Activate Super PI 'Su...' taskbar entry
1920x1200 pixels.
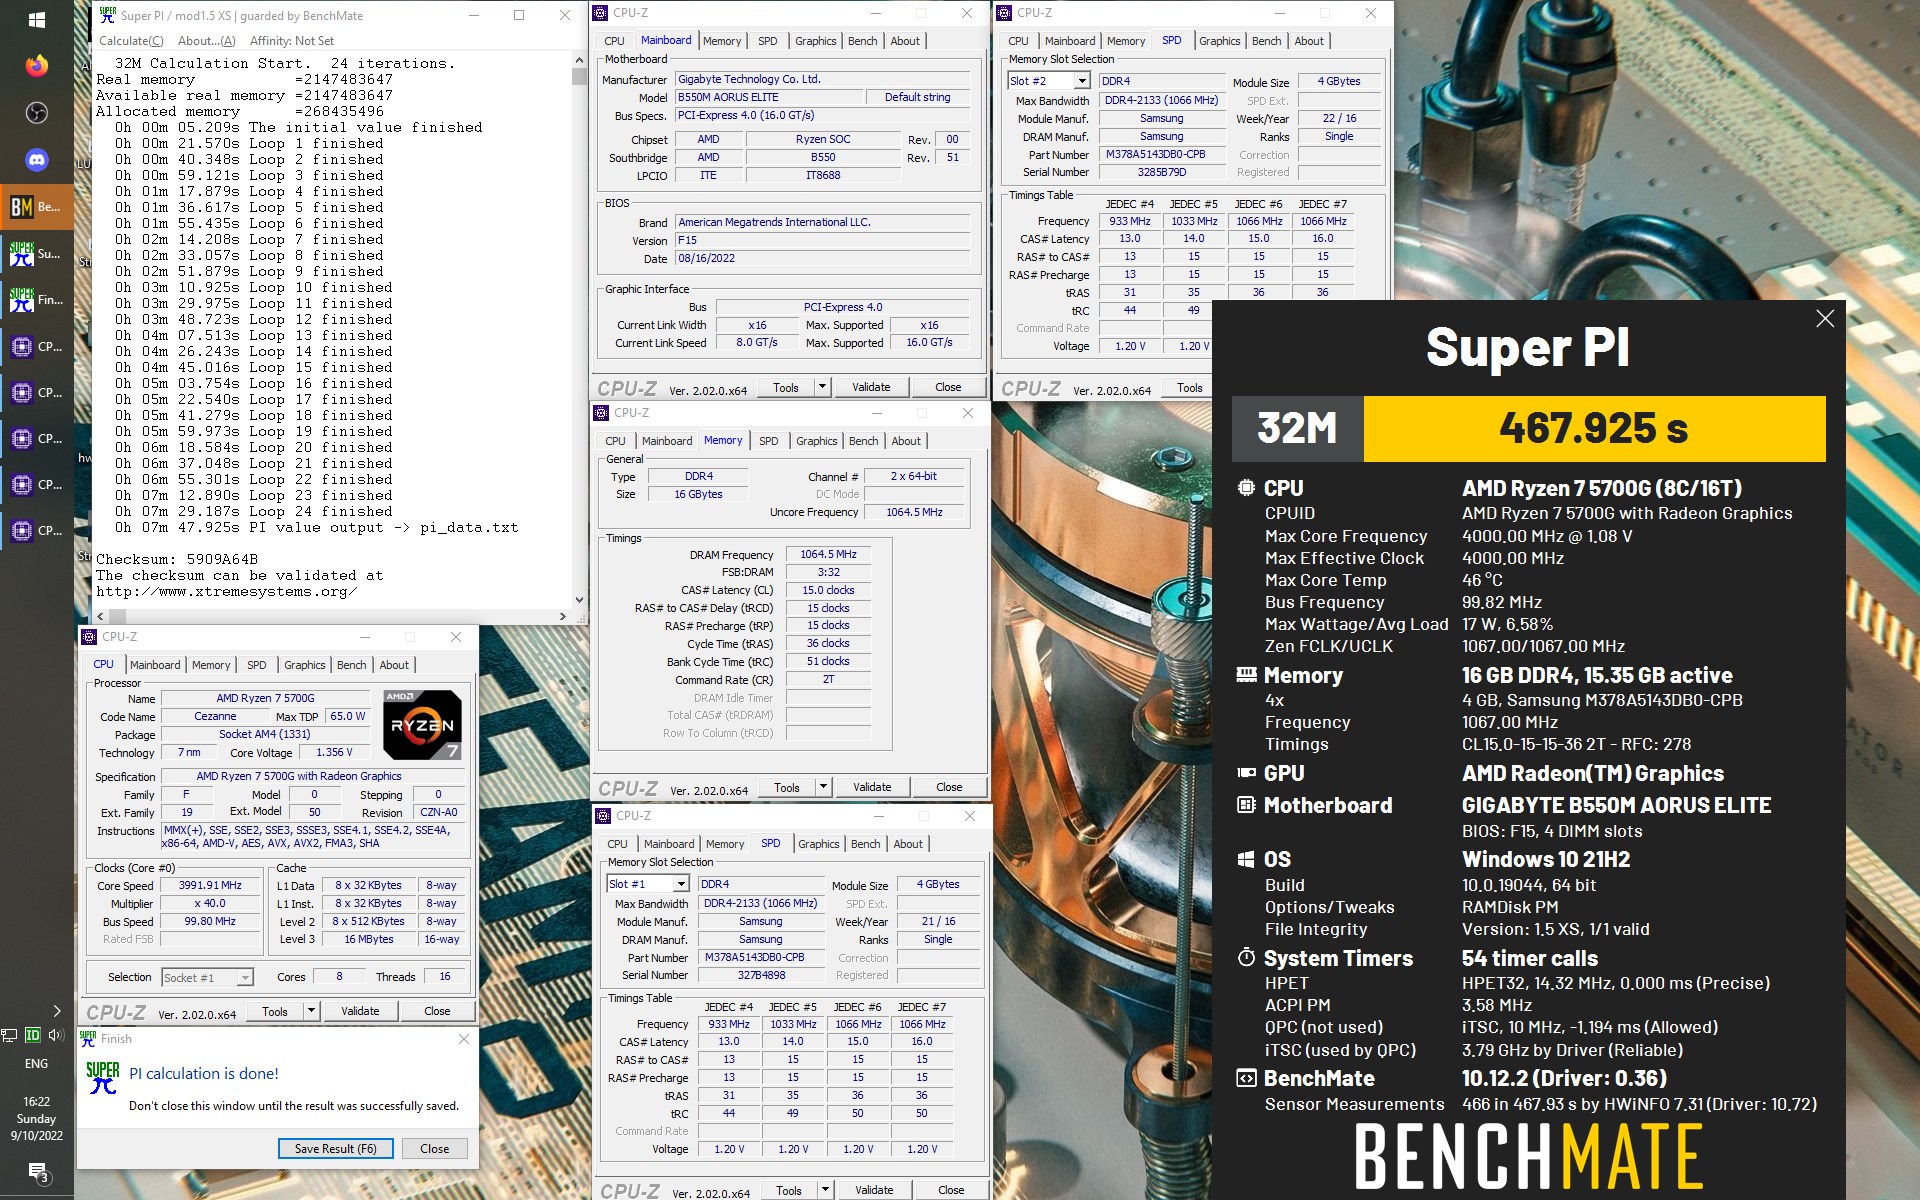pyautogui.click(x=37, y=254)
